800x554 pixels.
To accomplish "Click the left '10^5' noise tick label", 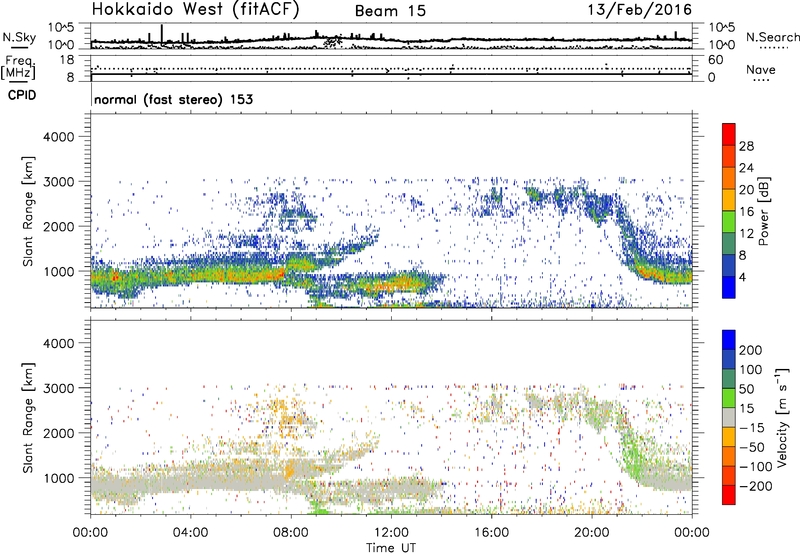I will pos(62,28).
